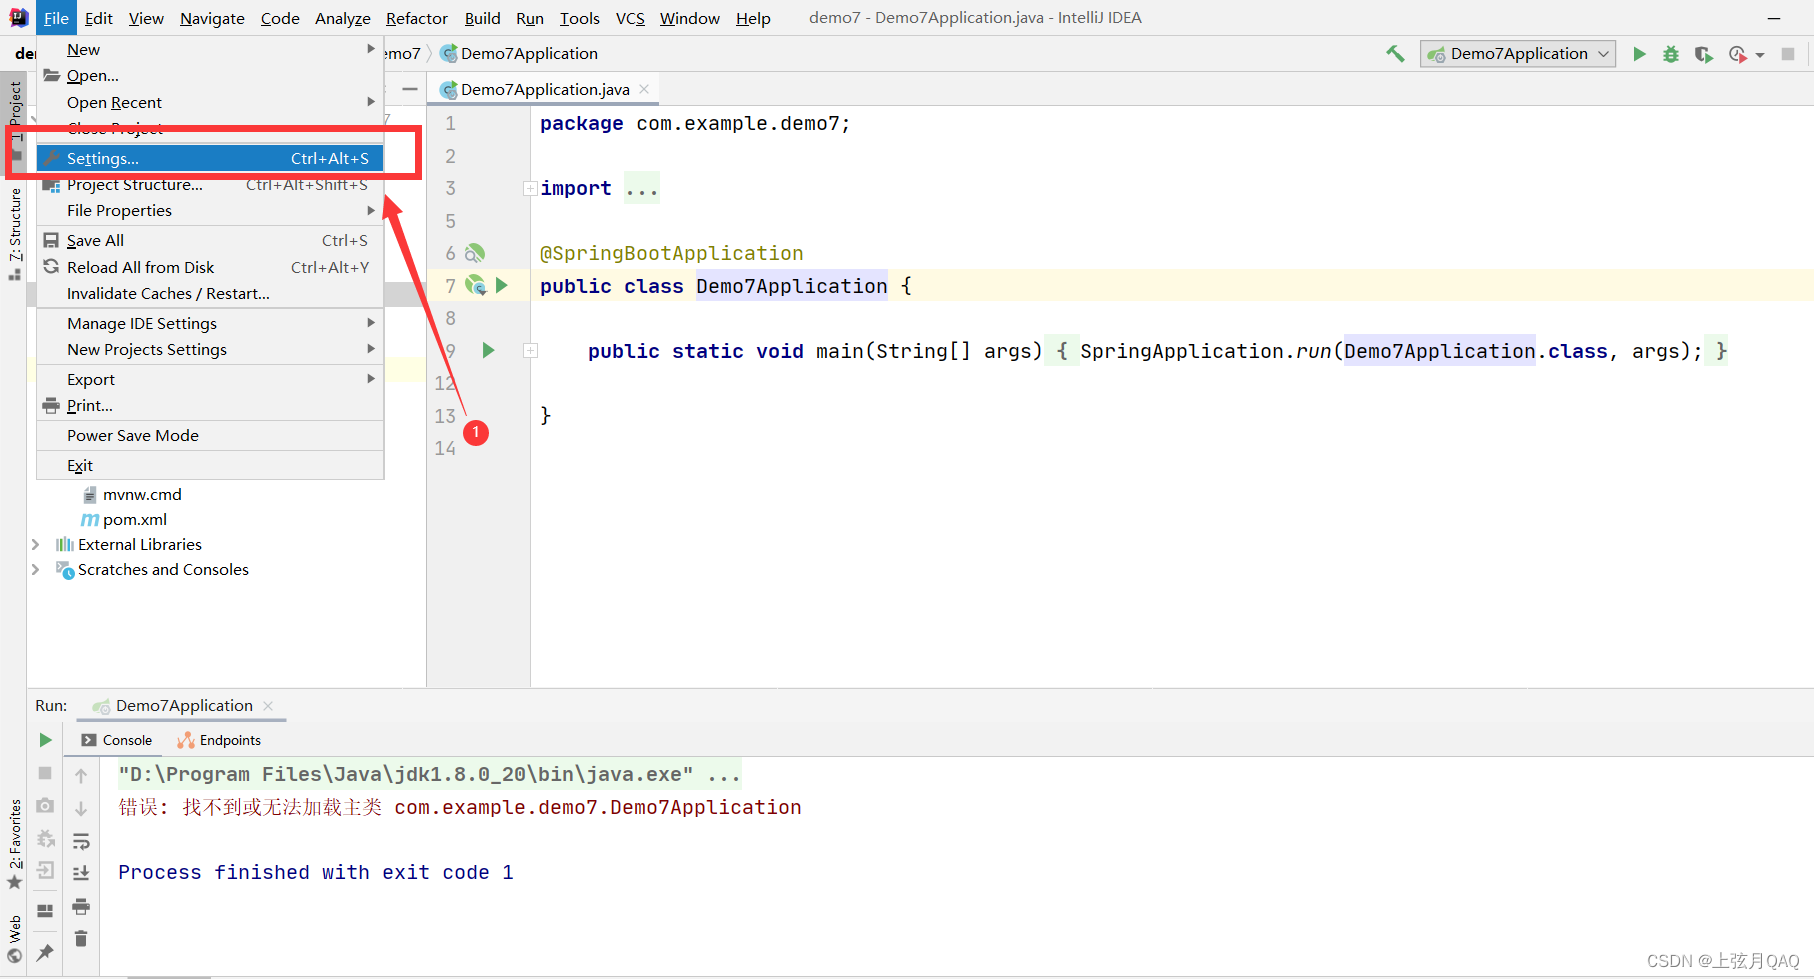Select pom.xml in project tree

124,519
